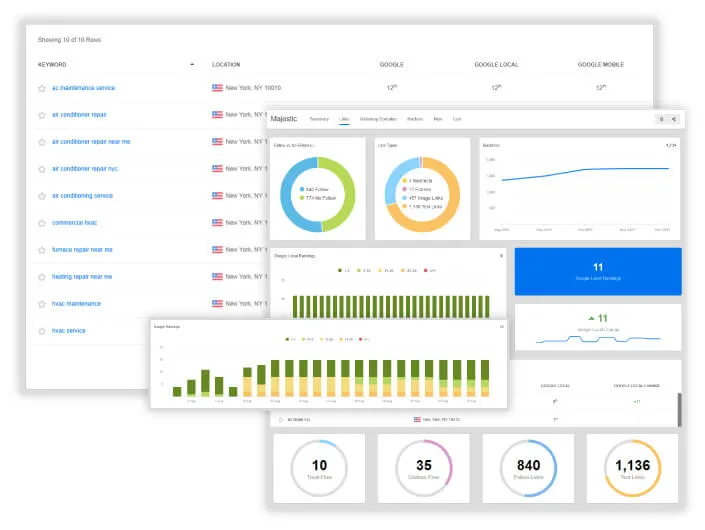Open the 'heating repair near me' link
The image size is (705, 530).
[82, 277]
